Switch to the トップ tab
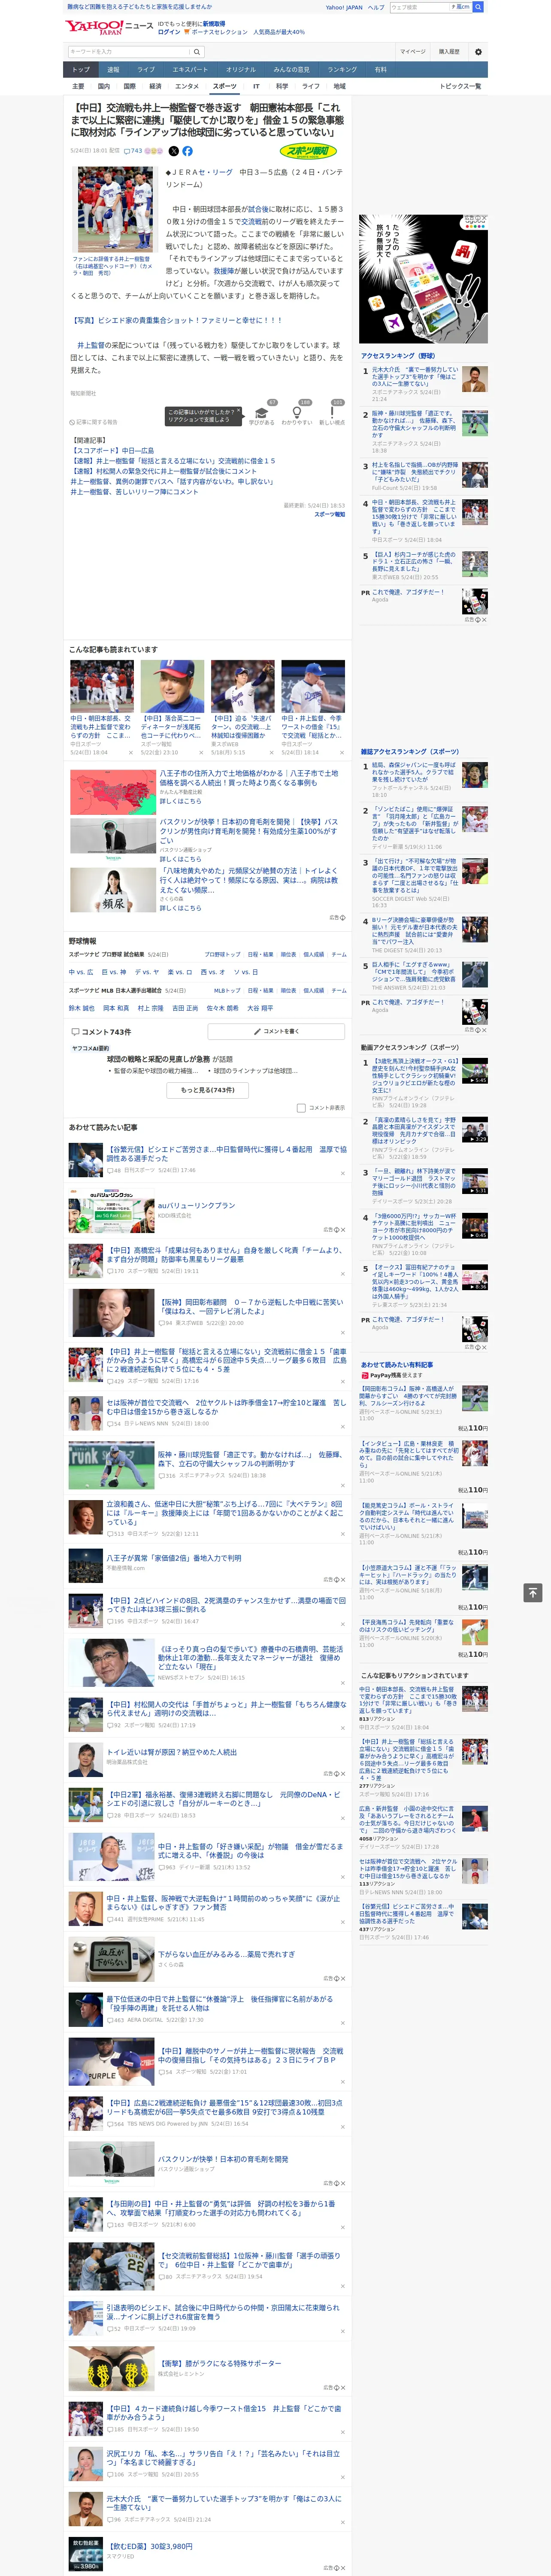 tap(81, 70)
